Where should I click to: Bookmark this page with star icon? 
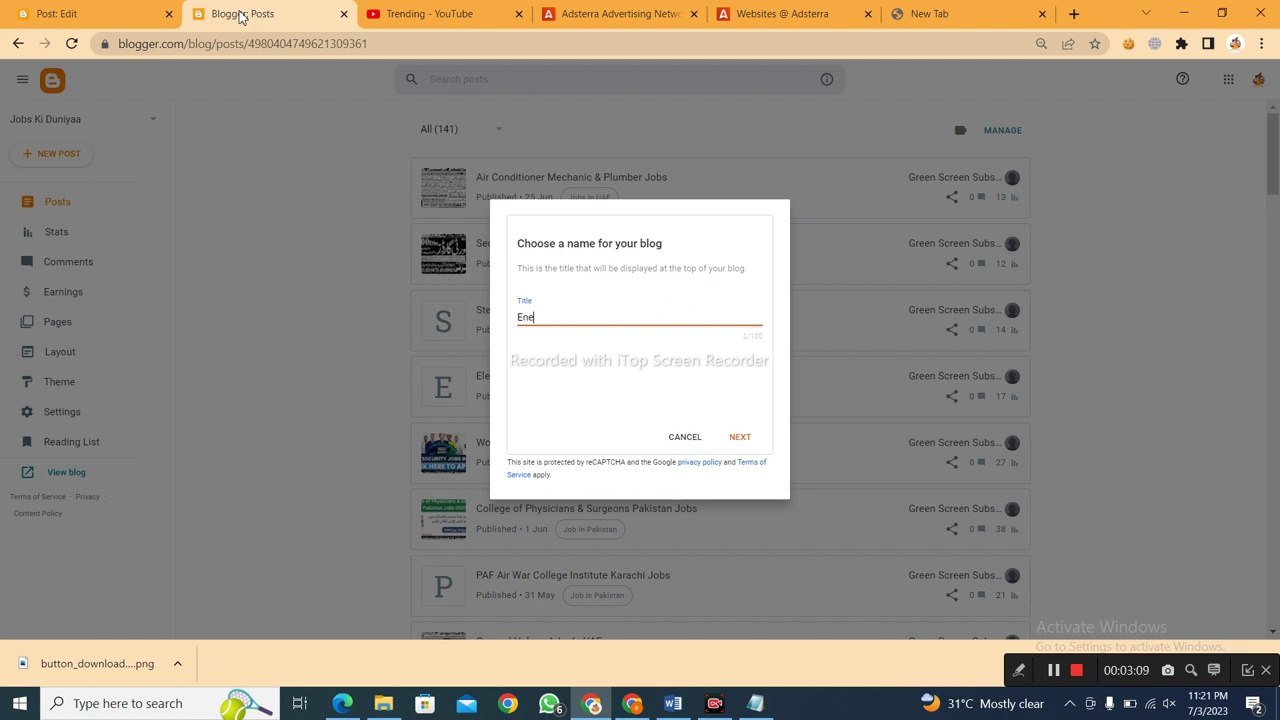coord(1095,44)
